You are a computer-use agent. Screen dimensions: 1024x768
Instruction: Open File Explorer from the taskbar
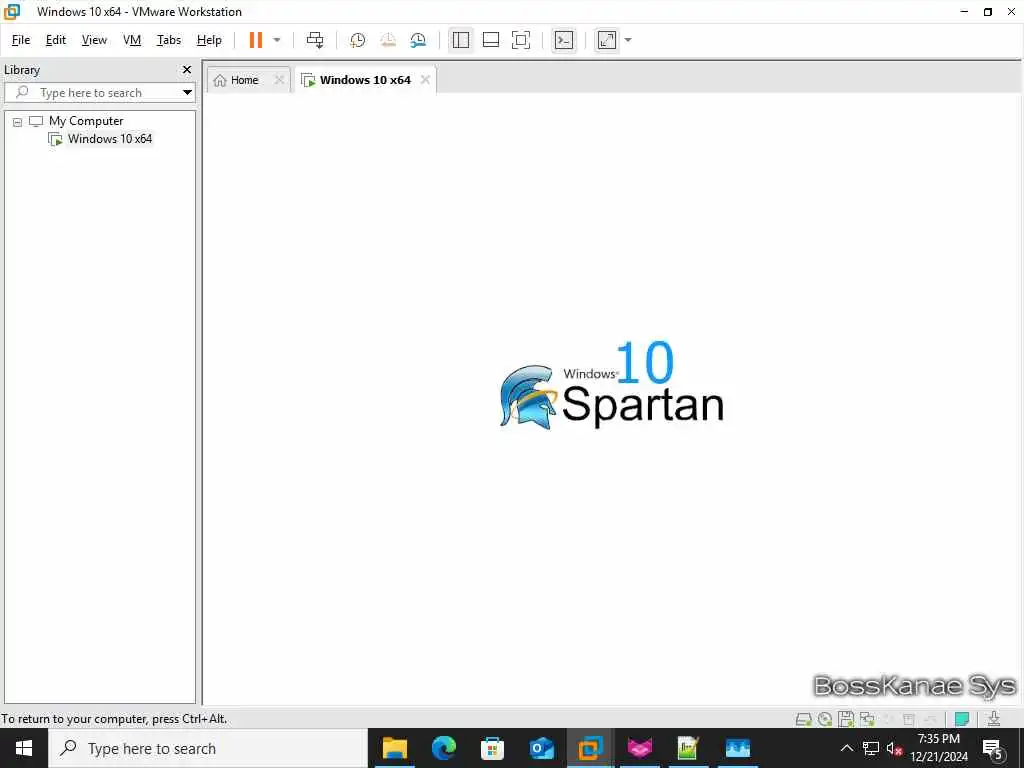[394, 748]
